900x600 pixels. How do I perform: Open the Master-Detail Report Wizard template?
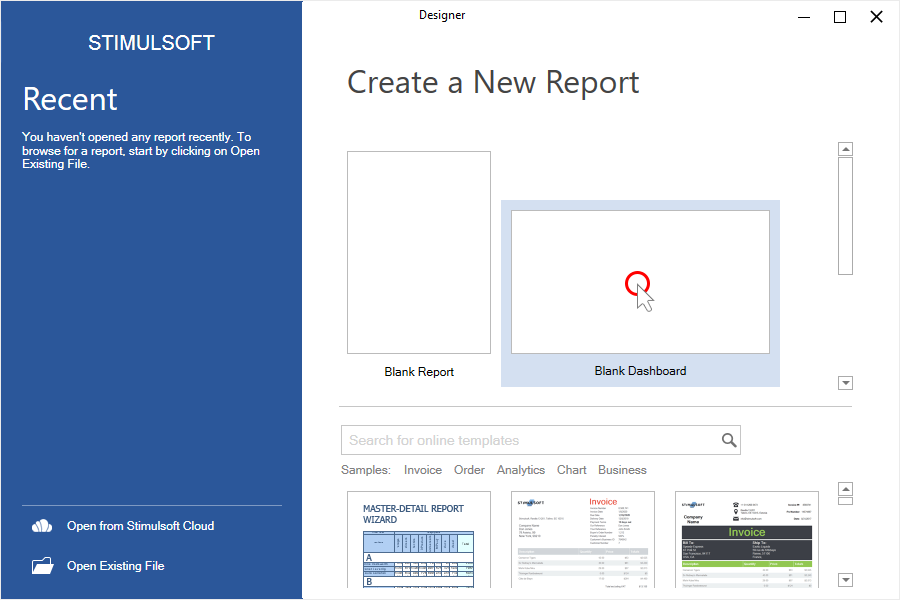pyautogui.click(x=419, y=540)
